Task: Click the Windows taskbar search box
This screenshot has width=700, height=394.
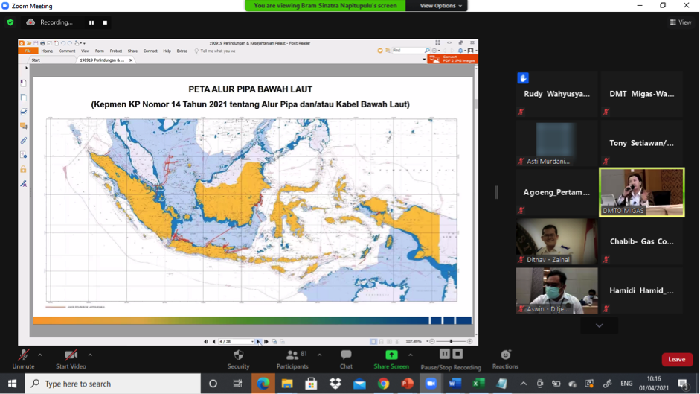Action: (113, 384)
